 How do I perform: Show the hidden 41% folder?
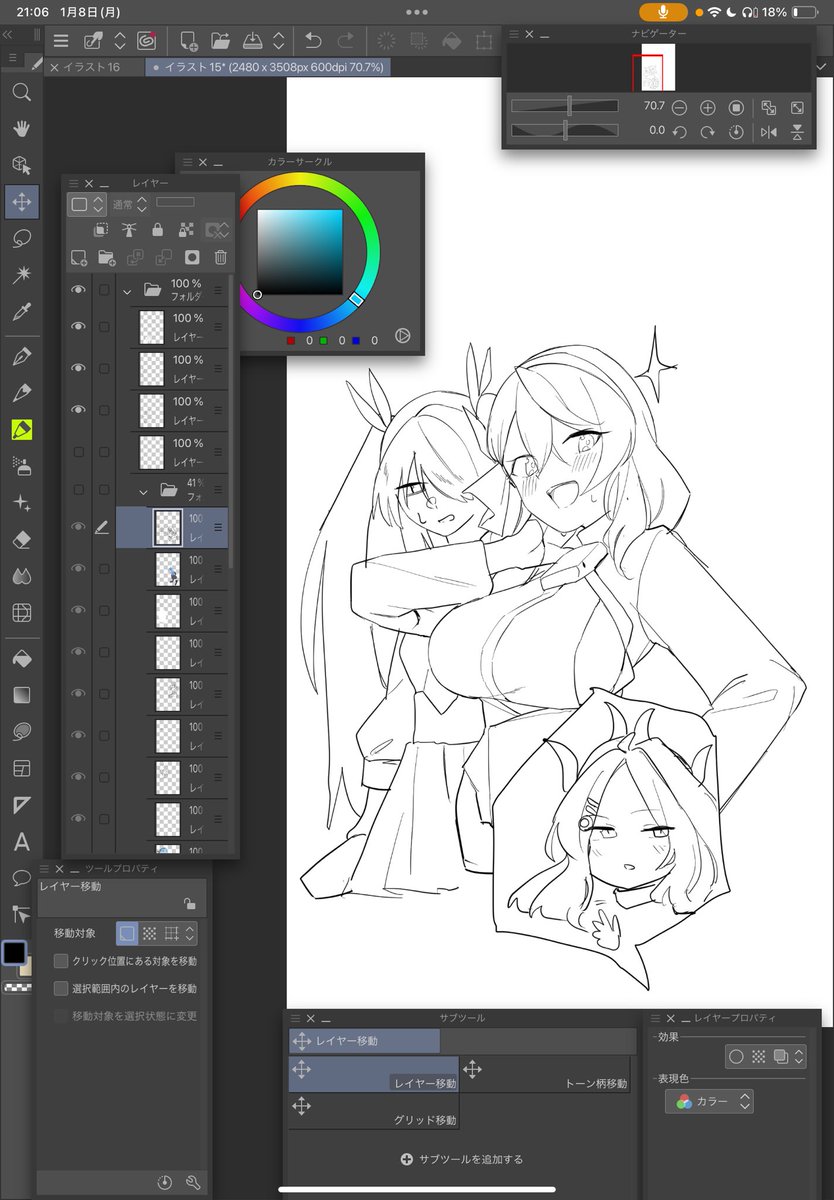(x=78, y=489)
